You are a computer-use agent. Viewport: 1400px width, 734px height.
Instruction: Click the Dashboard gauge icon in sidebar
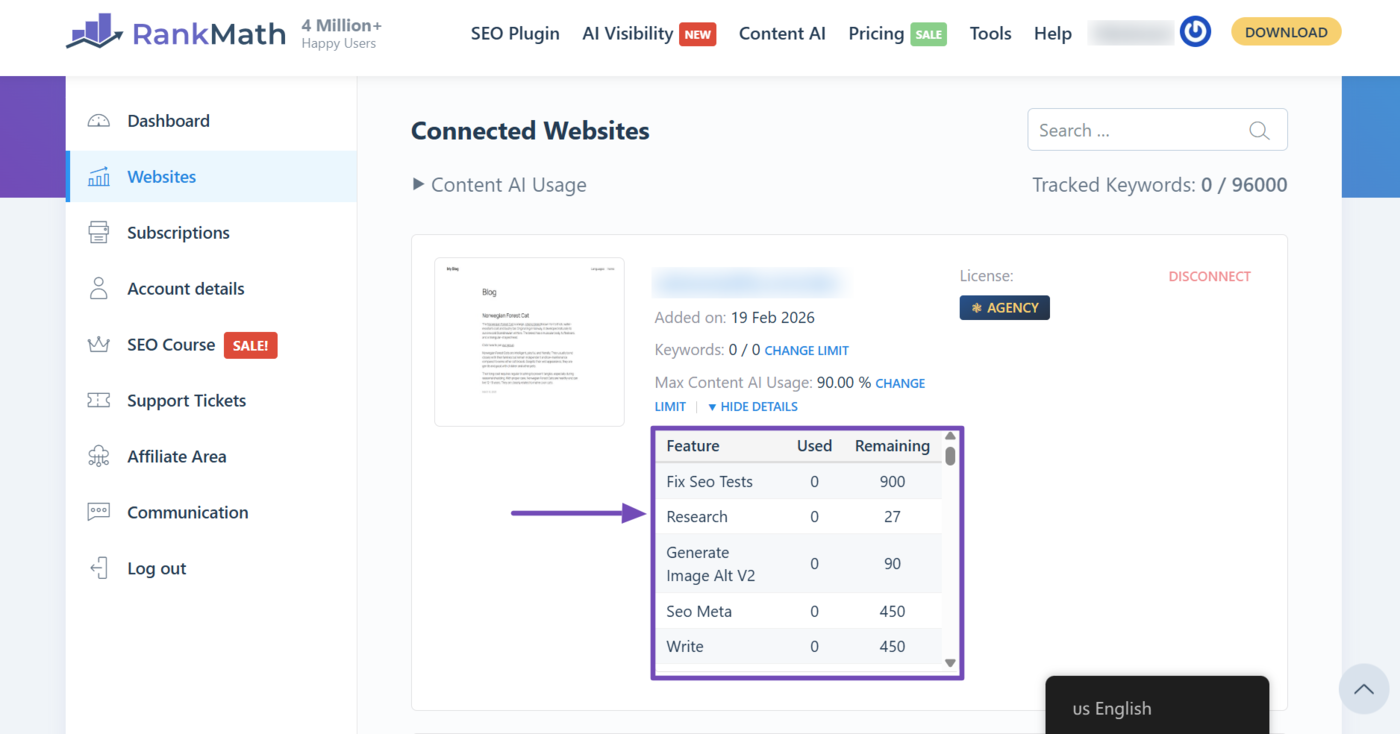(98, 121)
